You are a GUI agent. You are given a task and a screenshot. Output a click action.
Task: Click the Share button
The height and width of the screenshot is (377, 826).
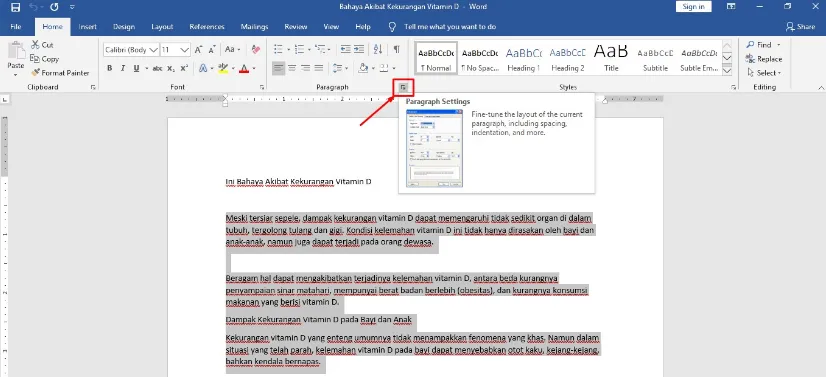pyautogui.click(x=800, y=27)
